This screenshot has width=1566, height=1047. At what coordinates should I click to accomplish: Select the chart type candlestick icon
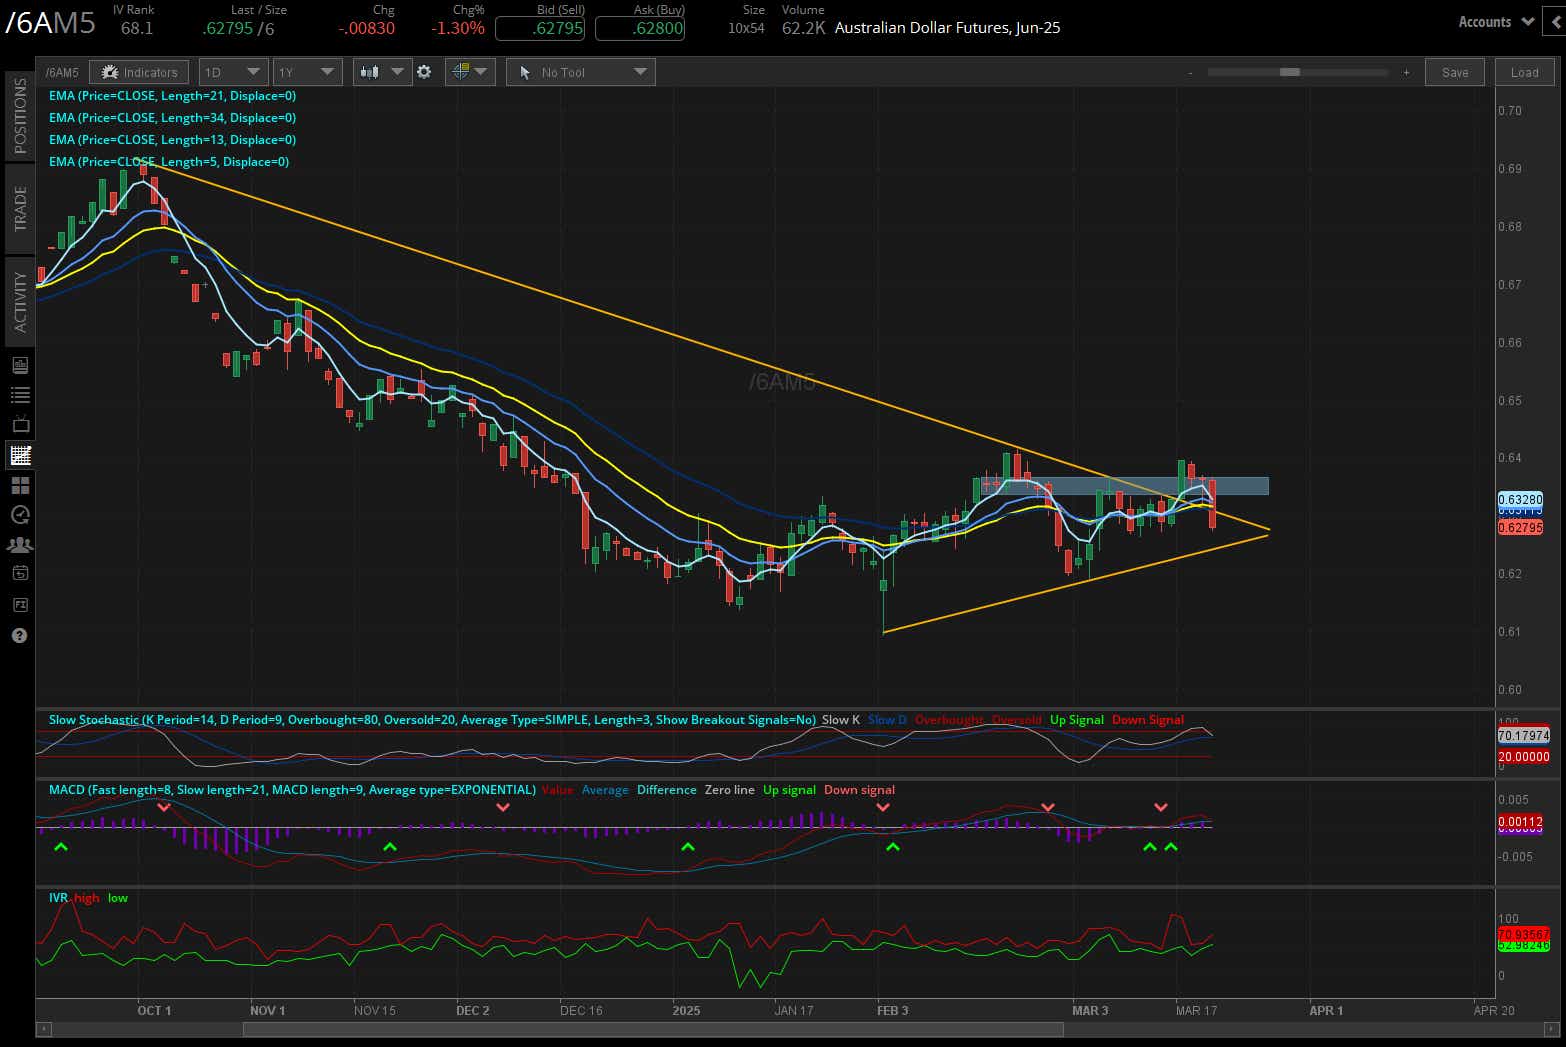coord(370,71)
